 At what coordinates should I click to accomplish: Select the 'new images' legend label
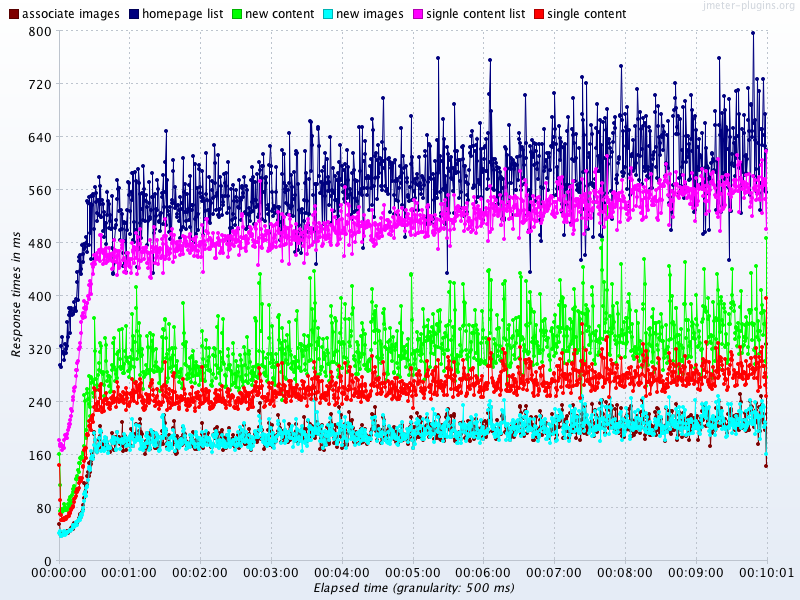pyautogui.click(x=369, y=14)
